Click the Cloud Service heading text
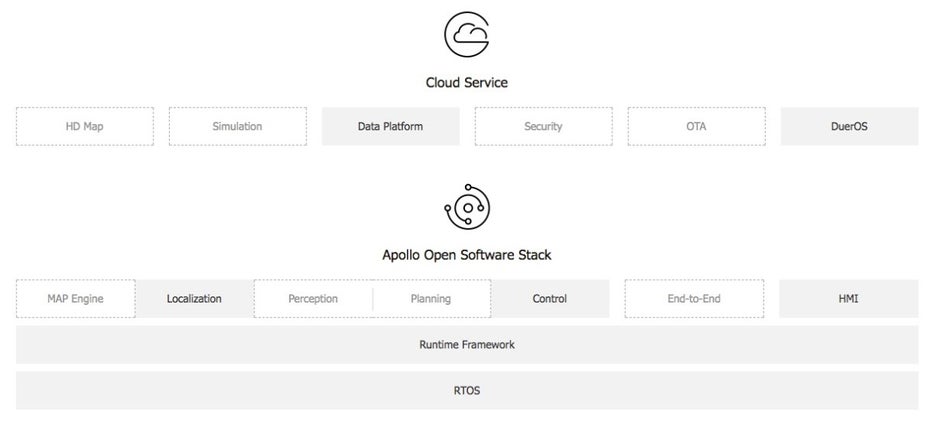The height and width of the screenshot is (422, 930). (467, 82)
